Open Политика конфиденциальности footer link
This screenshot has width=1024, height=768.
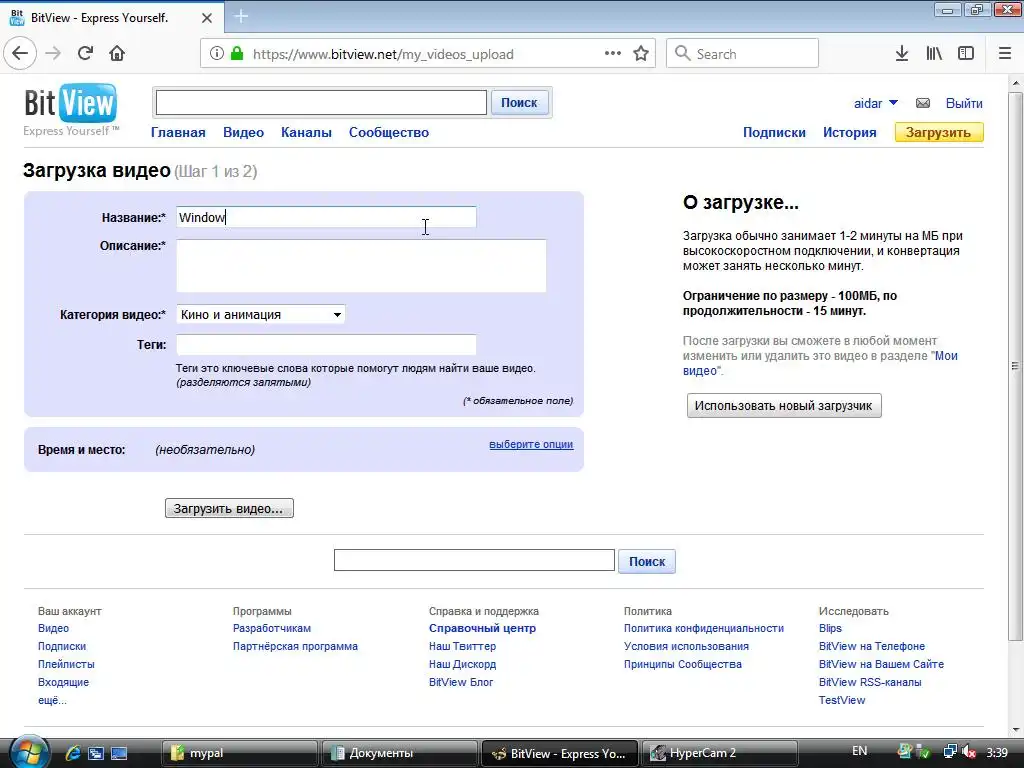(x=703, y=628)
